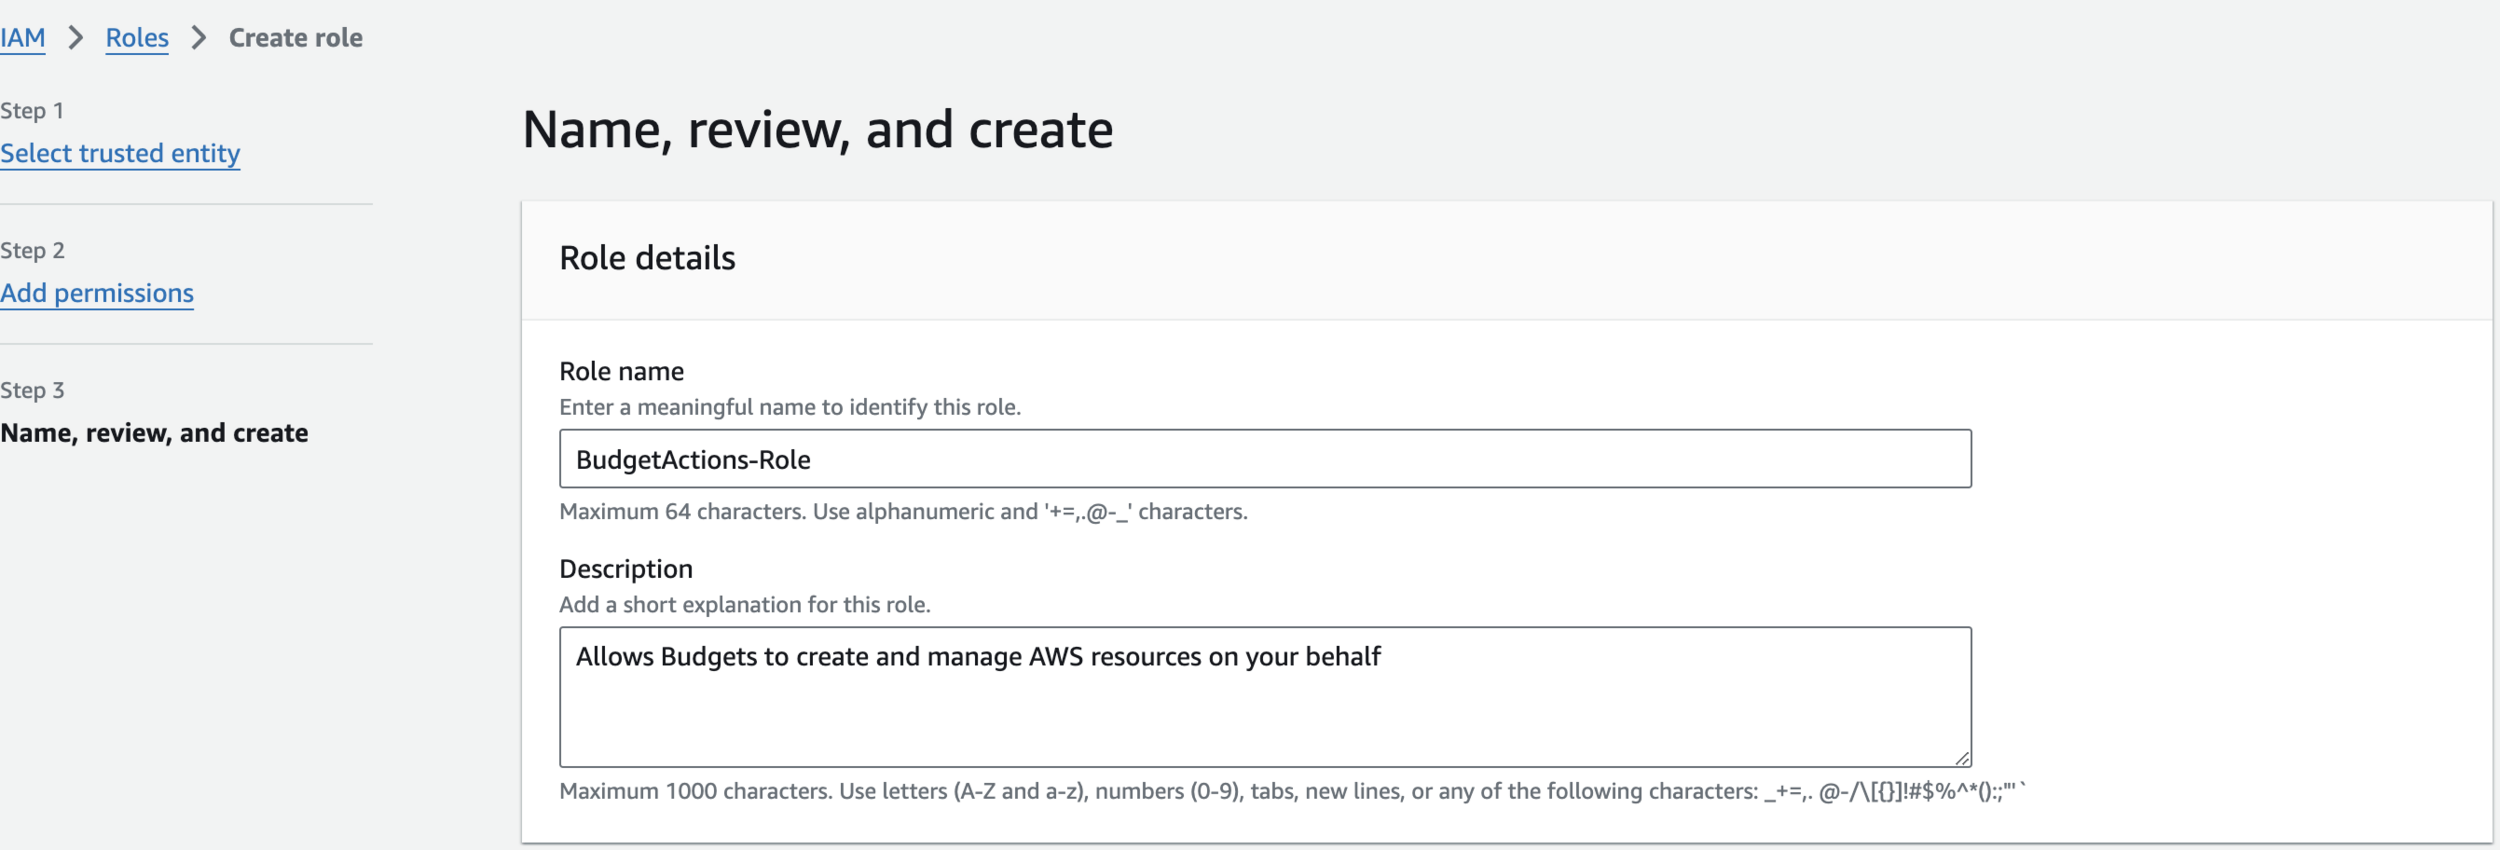The width and height of the screenshot is (2500, 850).
Task: Click the Maximum 64 characters hint text
Action: click(x=902, y=512)
